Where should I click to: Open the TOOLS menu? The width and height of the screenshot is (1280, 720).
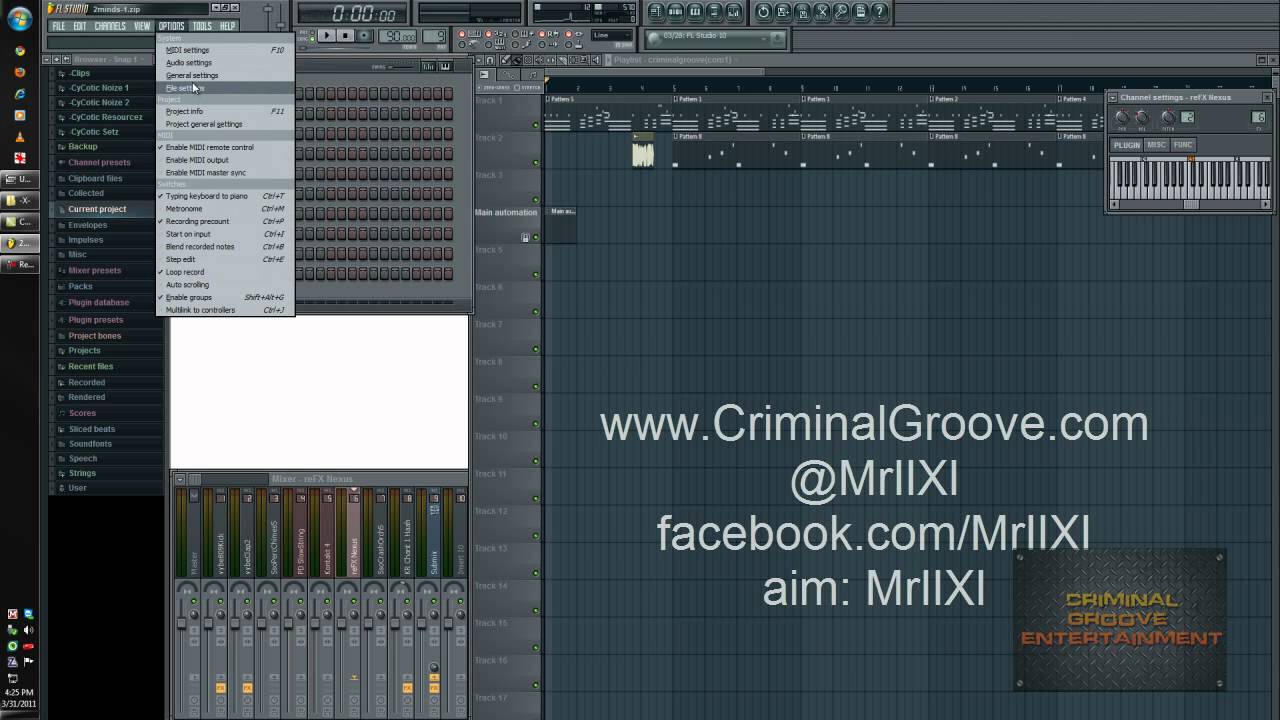(202, 26)
